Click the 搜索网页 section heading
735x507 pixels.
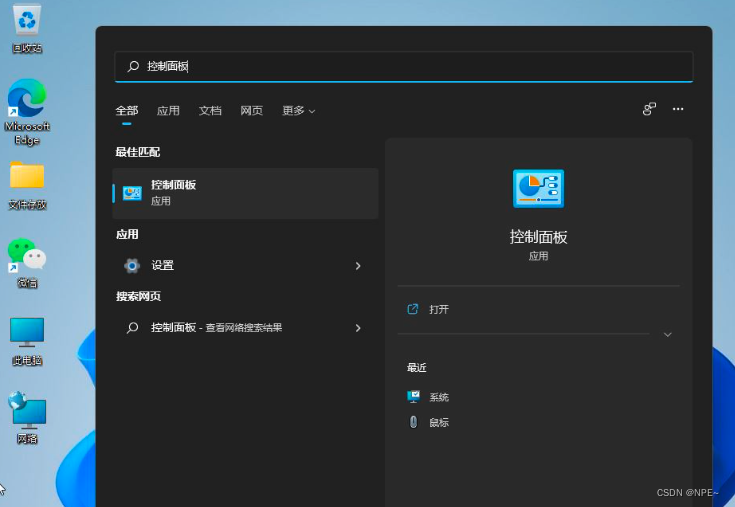138,296
